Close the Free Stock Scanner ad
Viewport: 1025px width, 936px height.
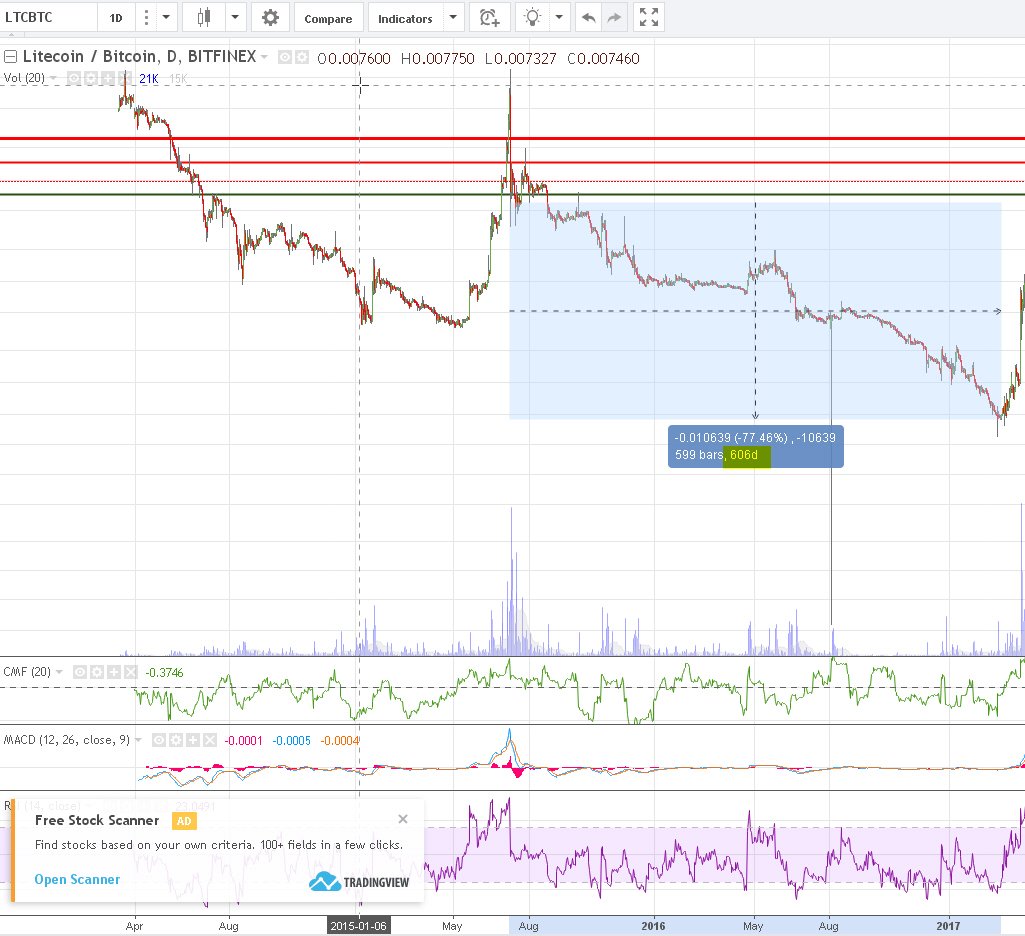(403, 819)
